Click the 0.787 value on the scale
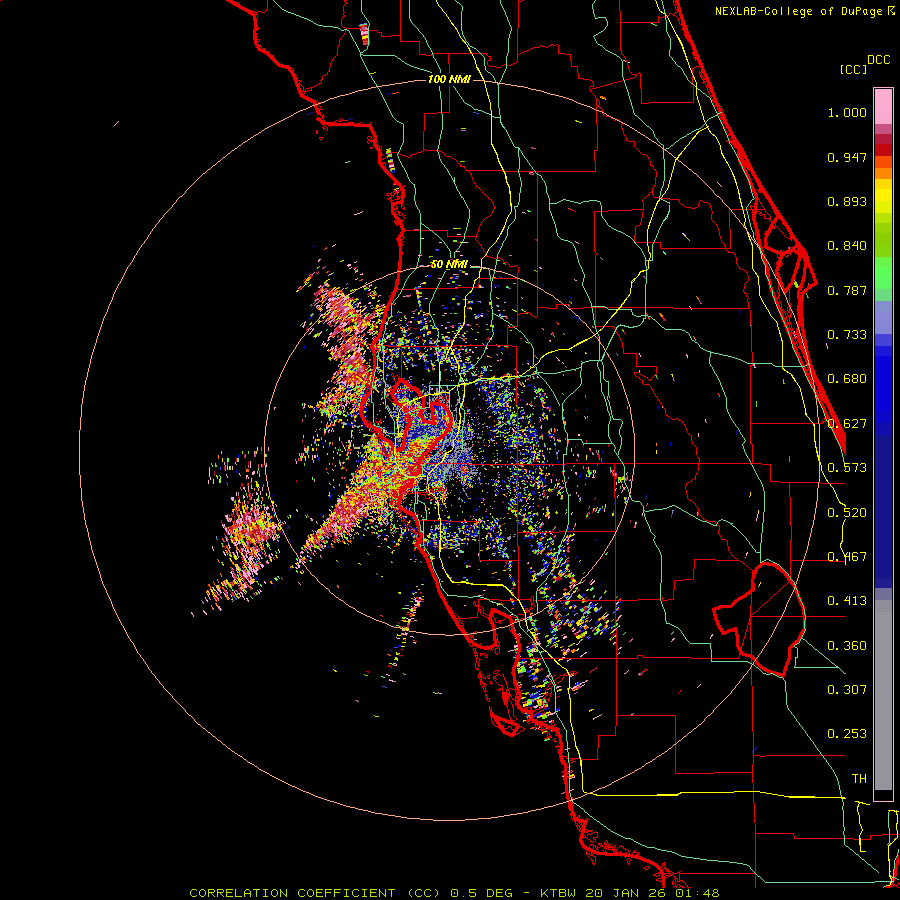The height and width of the screenshot is (900, 900). pos(847,290)
